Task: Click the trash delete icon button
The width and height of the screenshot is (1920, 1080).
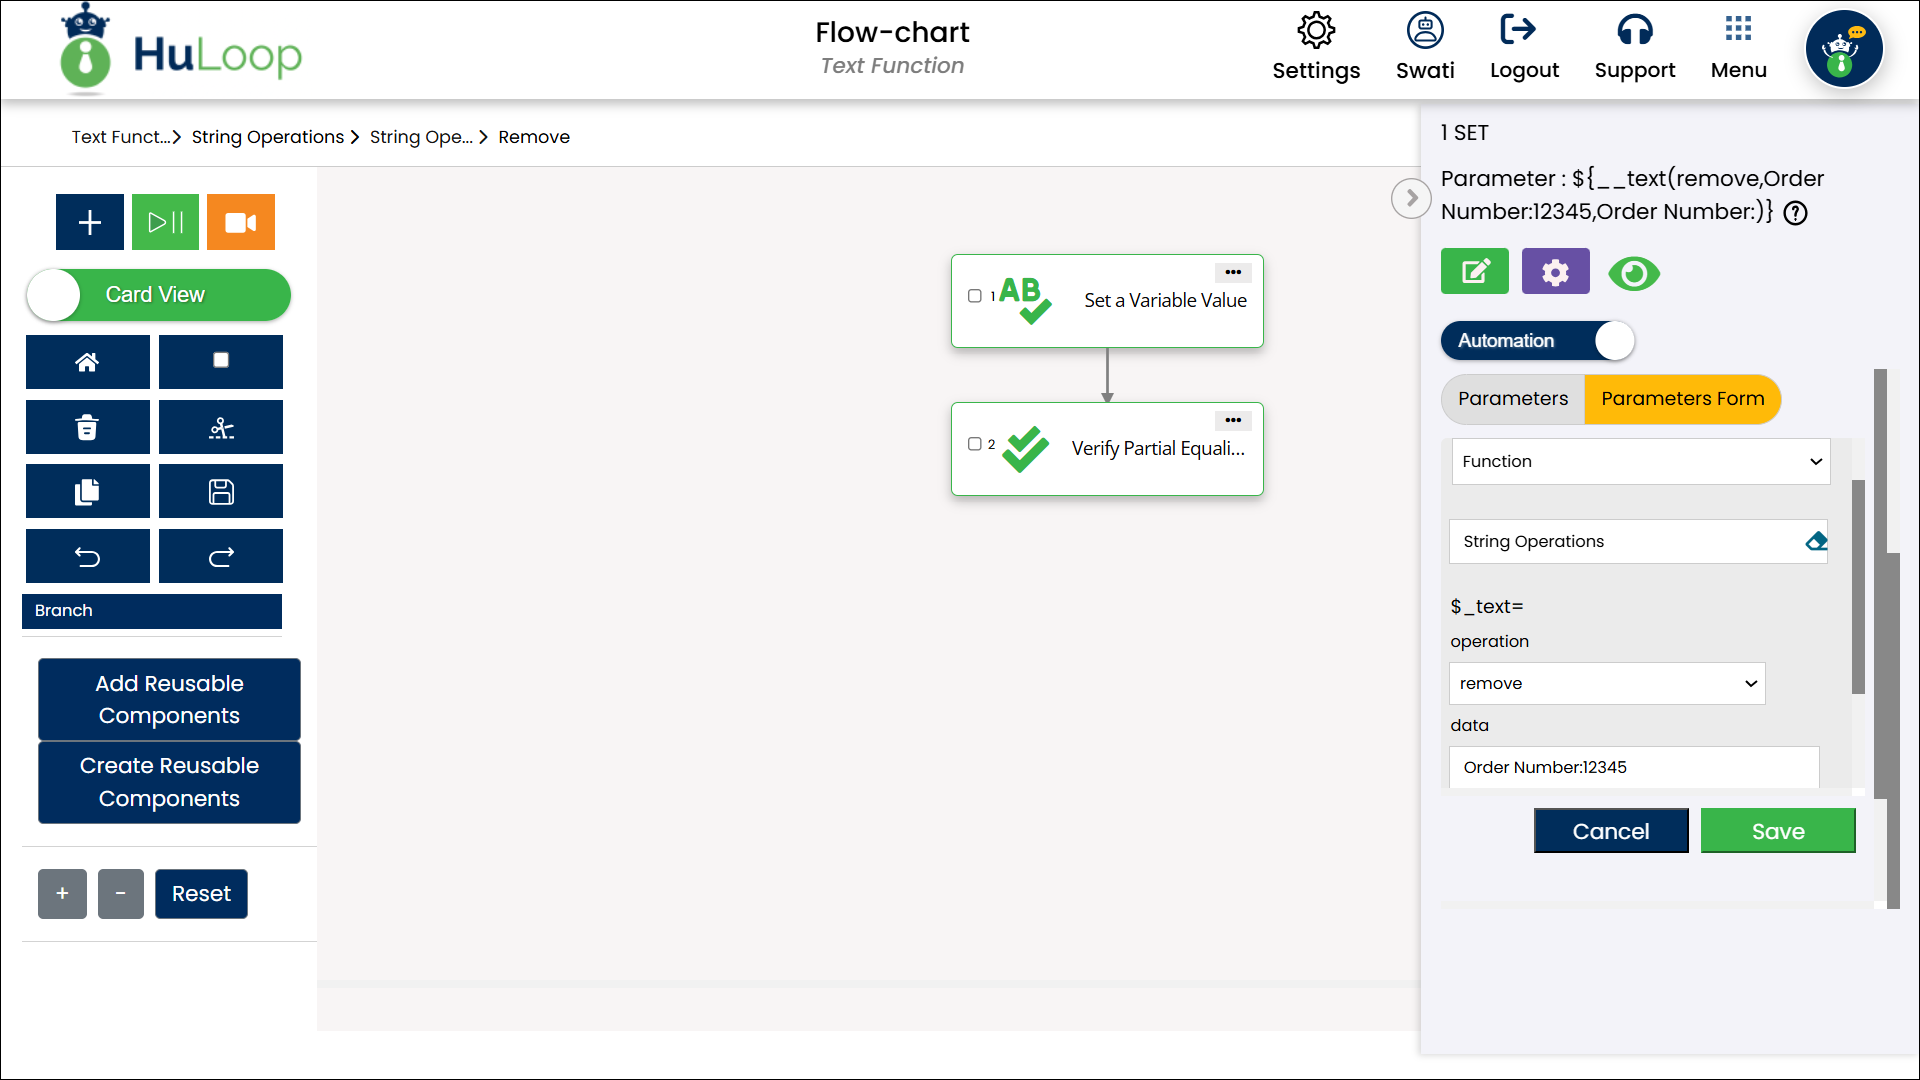Action: [x=88, y=427]
